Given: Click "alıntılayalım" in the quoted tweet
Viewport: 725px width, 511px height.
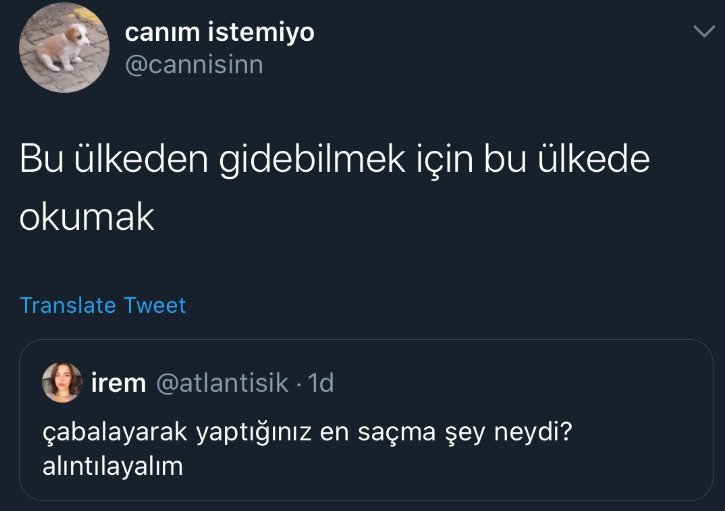Looking at the screenshot, I should 113,465.
